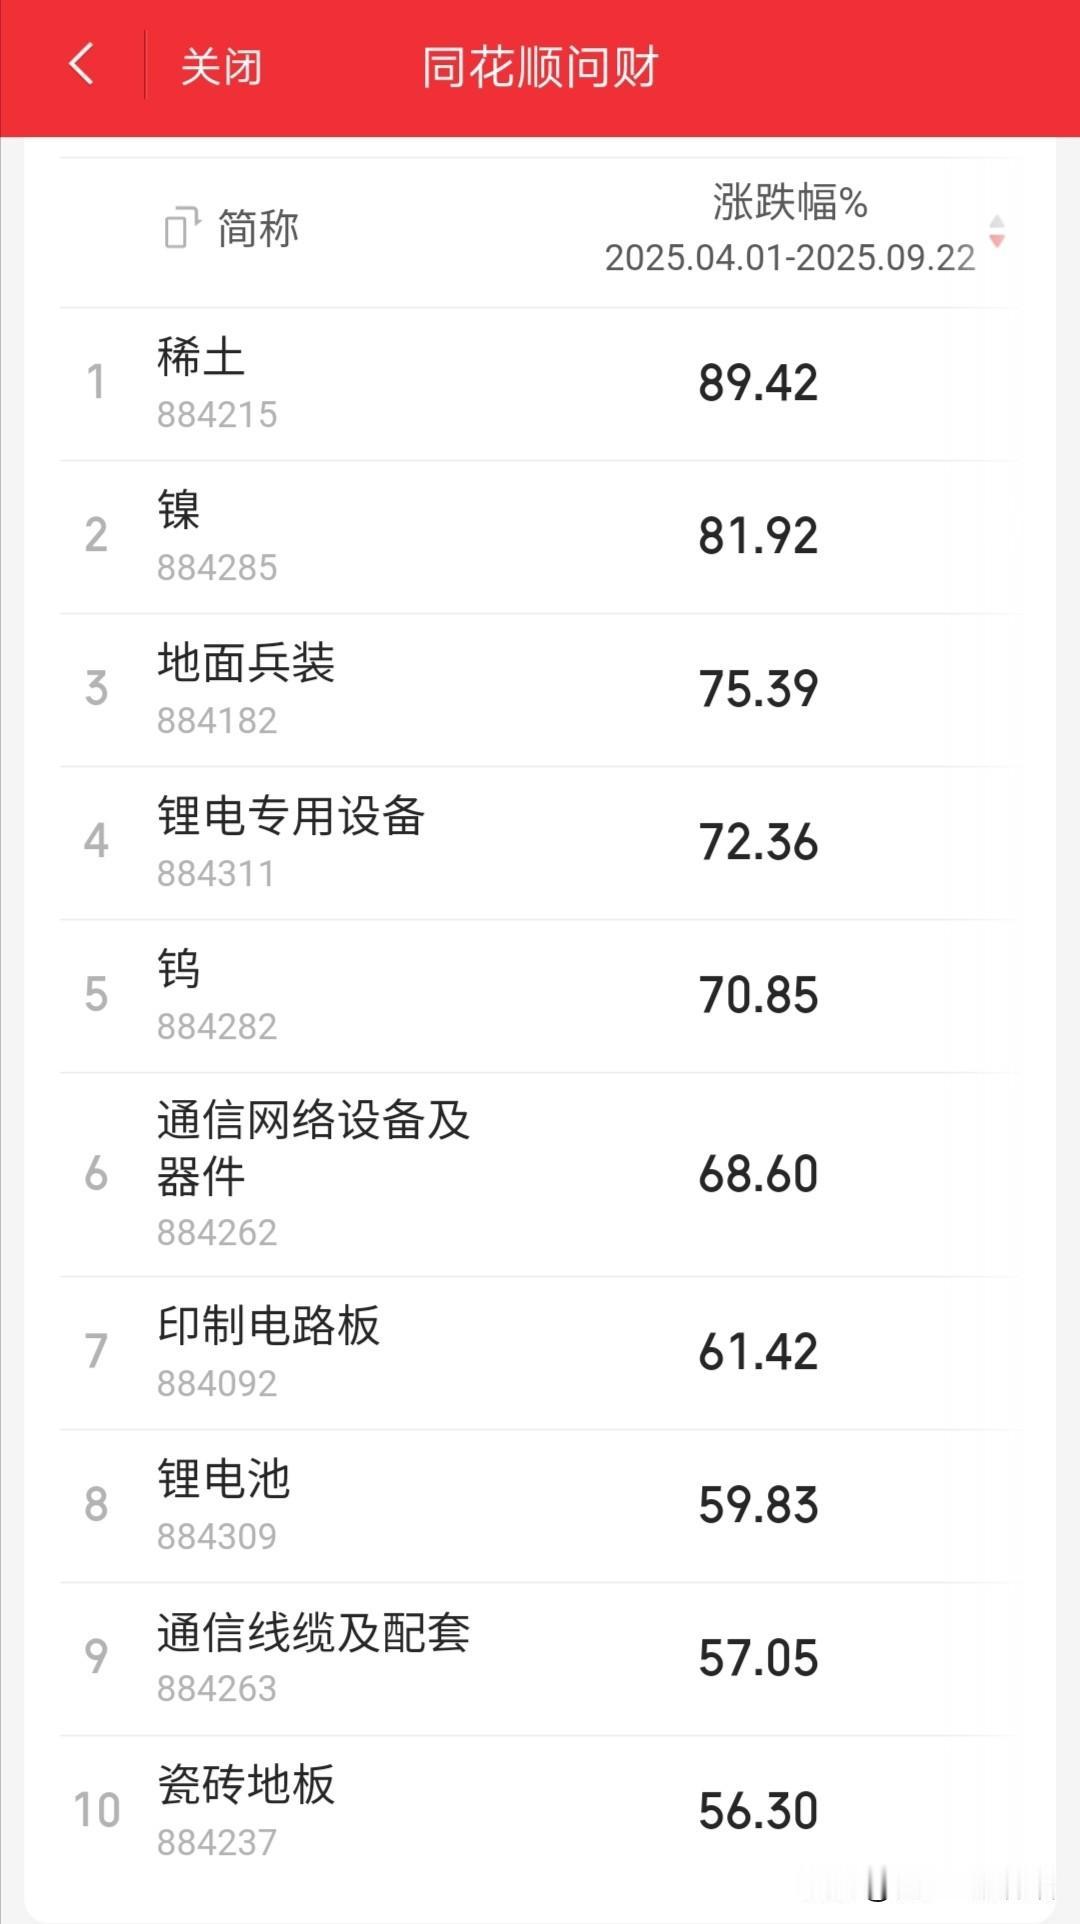Toggle the 涨跌幅% sort arrows
Screen dimensions: 1080x1924
click(x=996, y=231)
